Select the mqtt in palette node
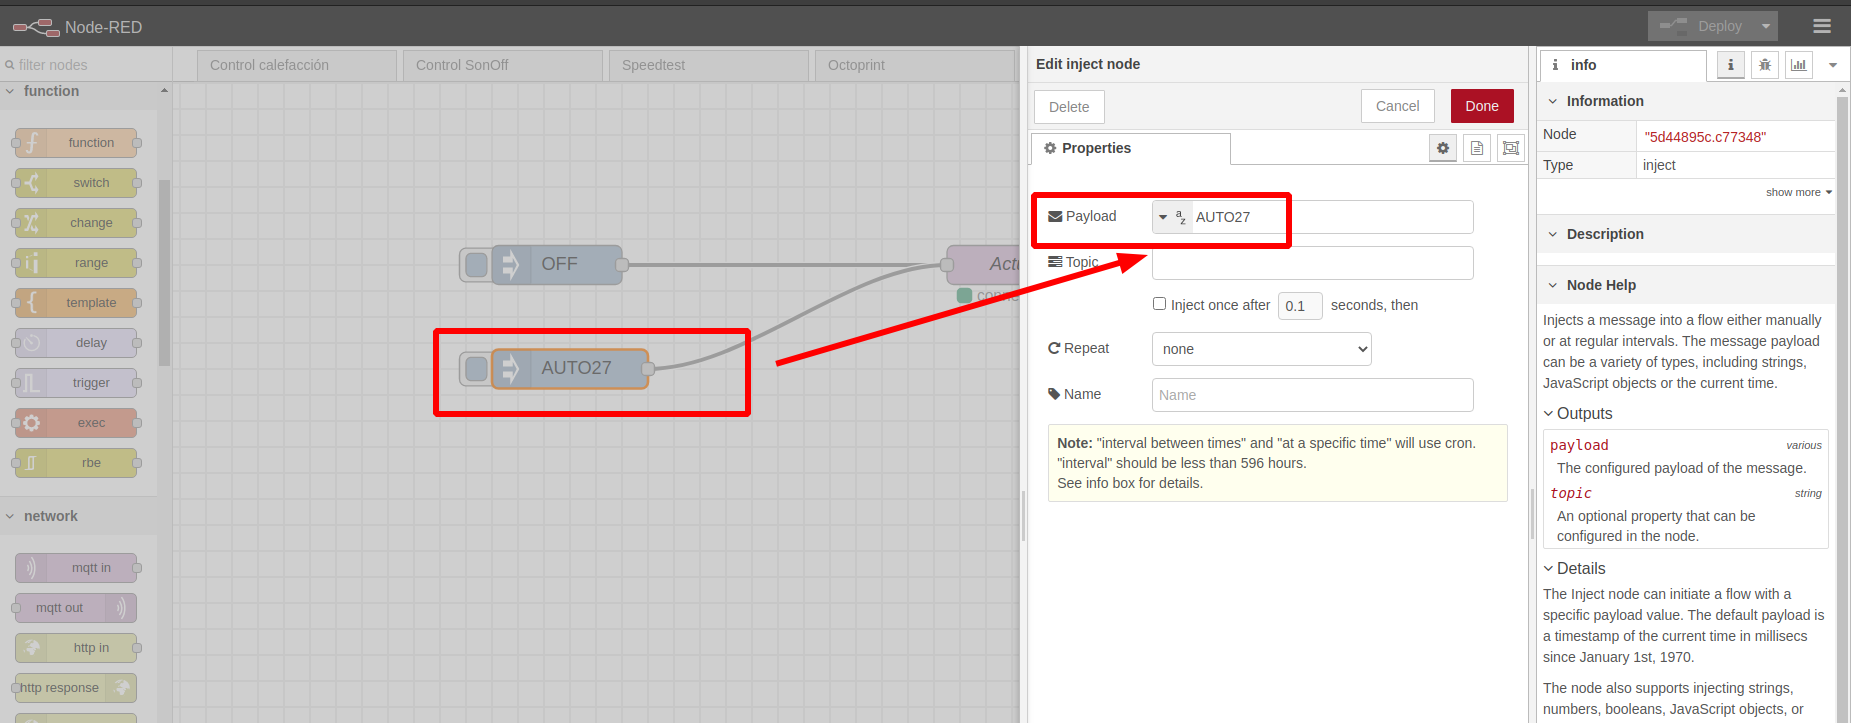This screenshot has height=723, width=1851. (x=76, y=568)
